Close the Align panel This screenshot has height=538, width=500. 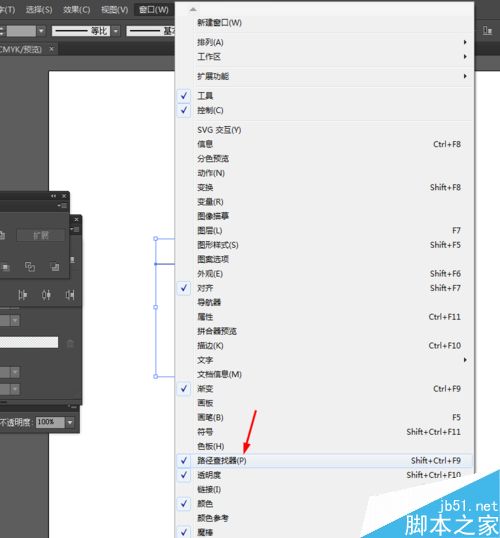pos(77,220)
